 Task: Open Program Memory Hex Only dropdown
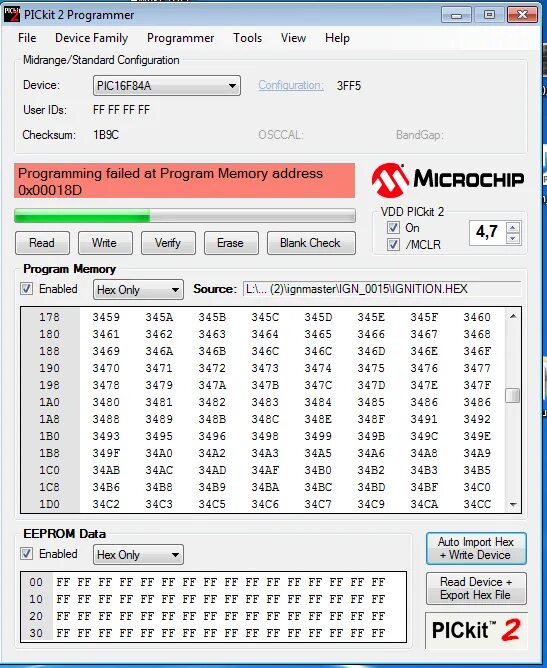tap(138, 290)
